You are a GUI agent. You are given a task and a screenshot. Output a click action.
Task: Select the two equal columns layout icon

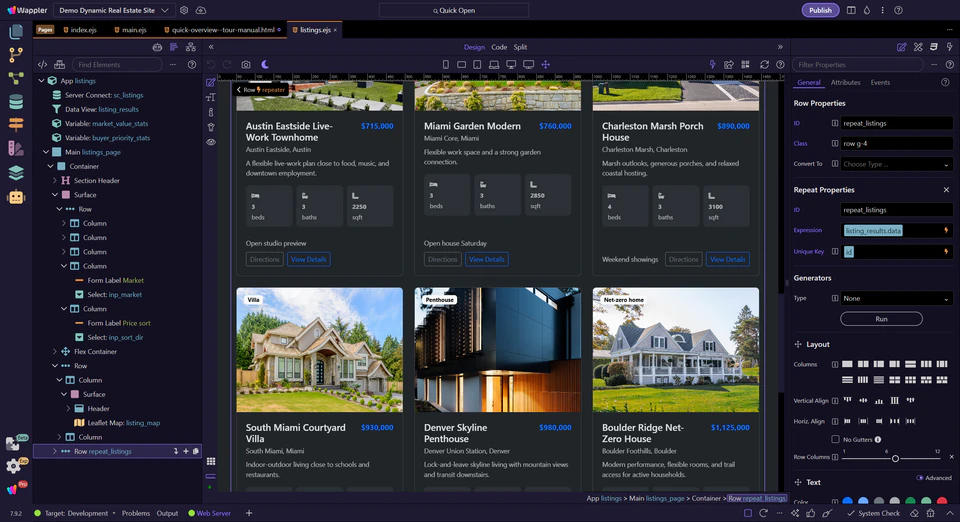click(x=863, y=364)
